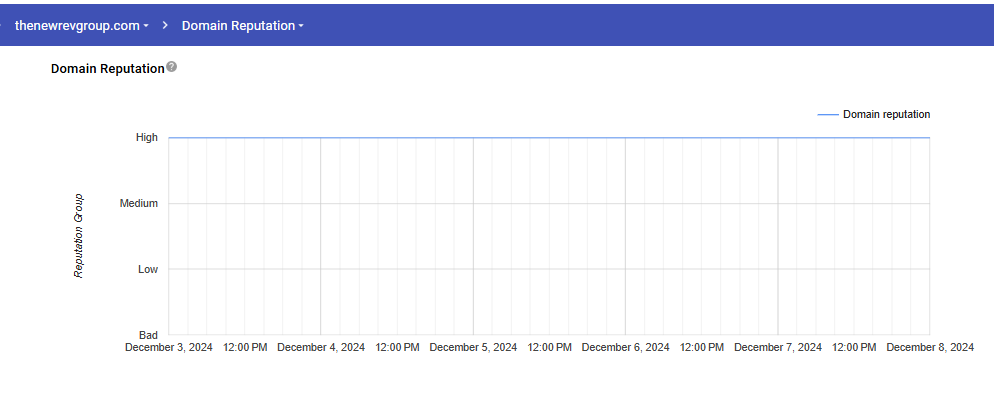Click the bold Domain Reputation section heading
The image size is (994, 402).
click(107, 69)
